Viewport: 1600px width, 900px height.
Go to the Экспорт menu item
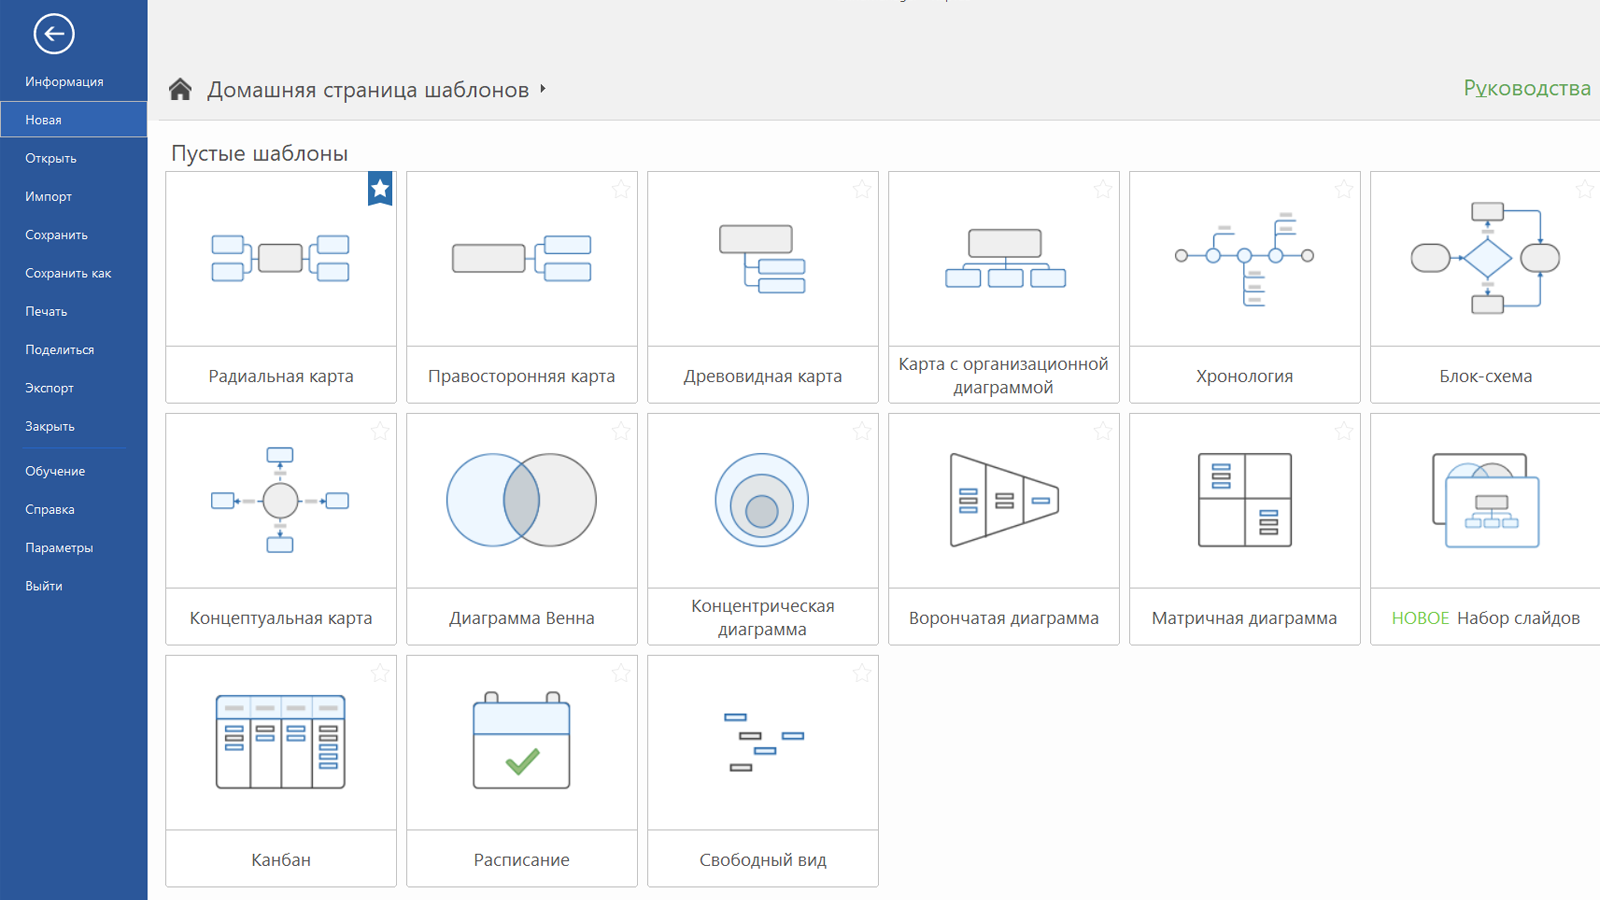click(49, 388)
